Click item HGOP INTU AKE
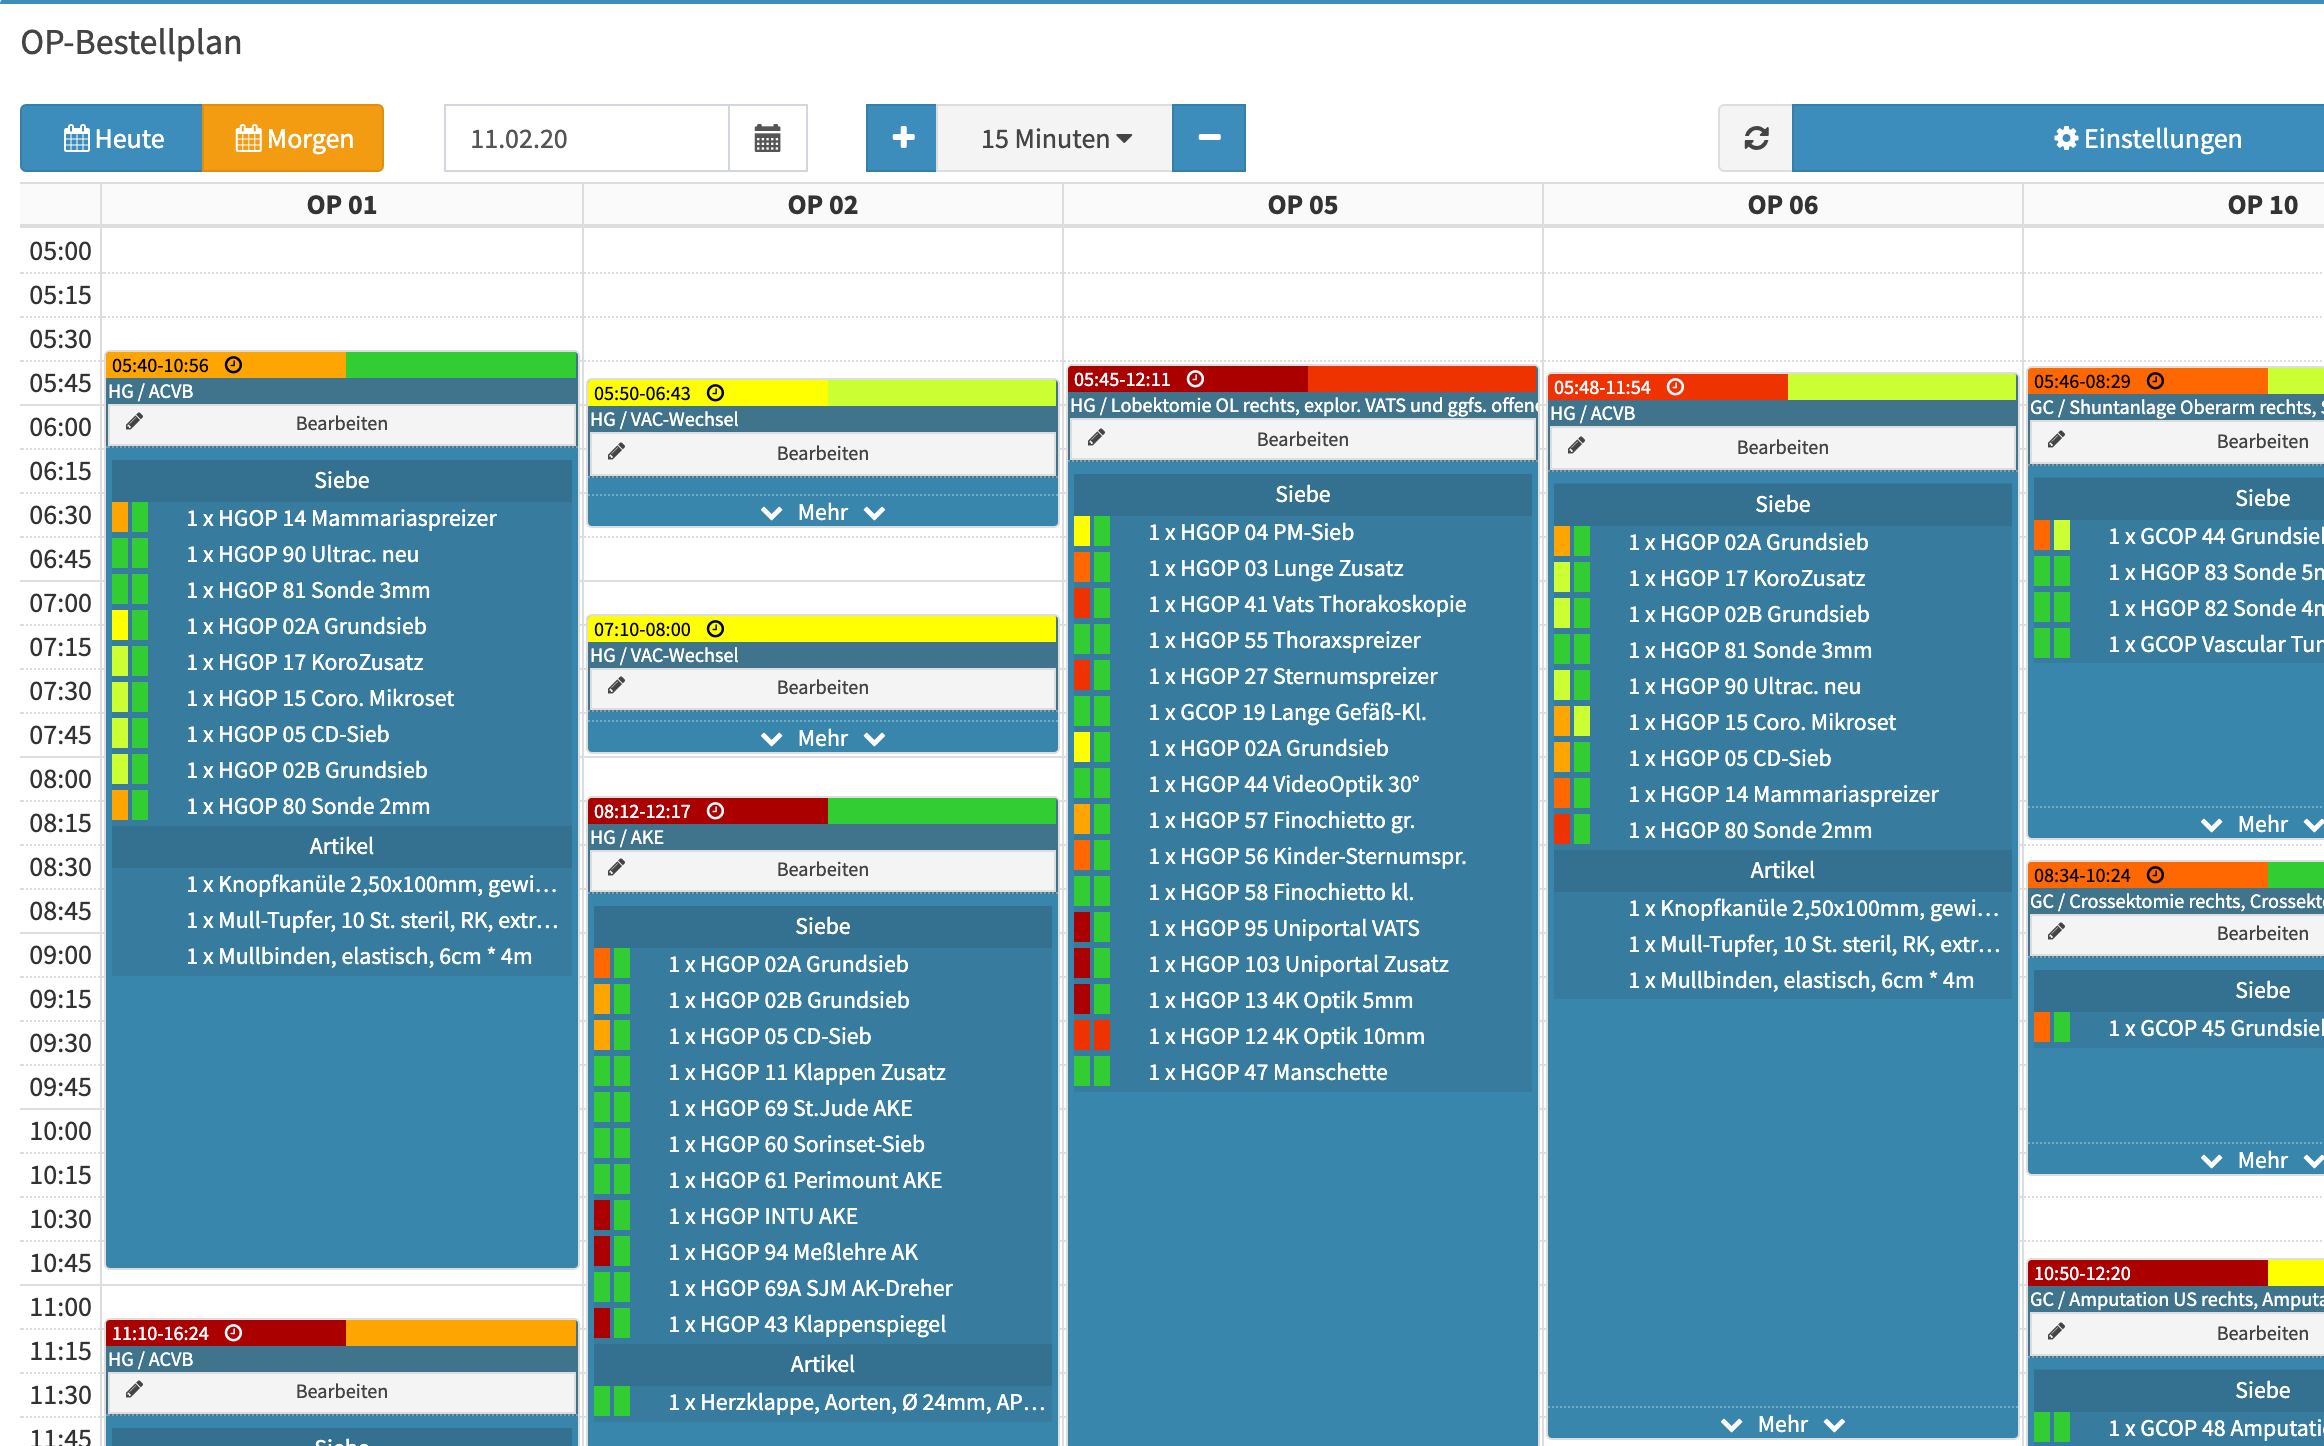Screen dimensions: 2324x1446 click(x=762, y=1216)
